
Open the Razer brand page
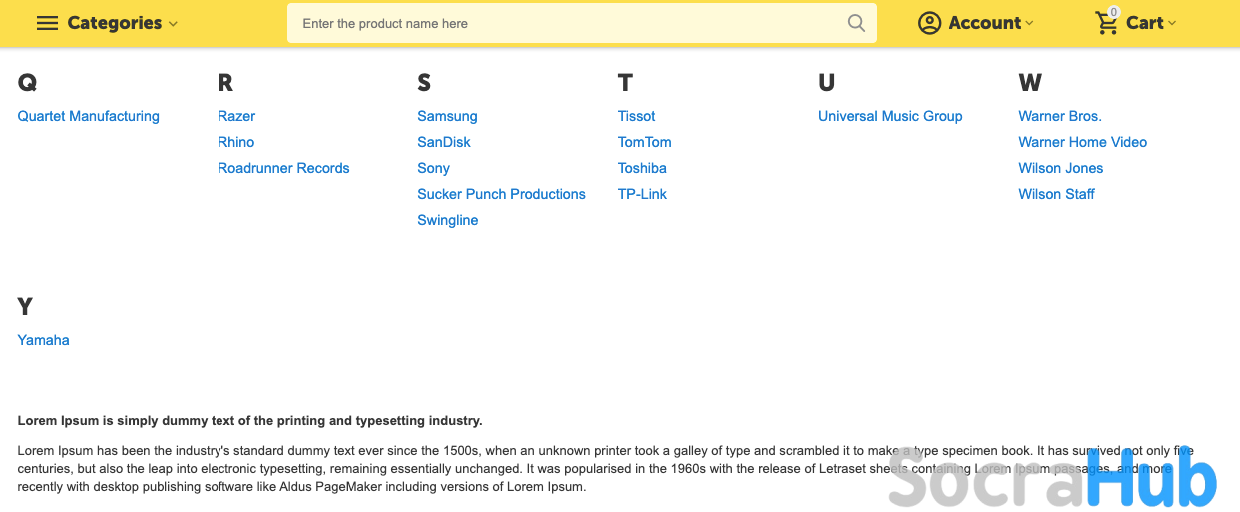point(237,116)
